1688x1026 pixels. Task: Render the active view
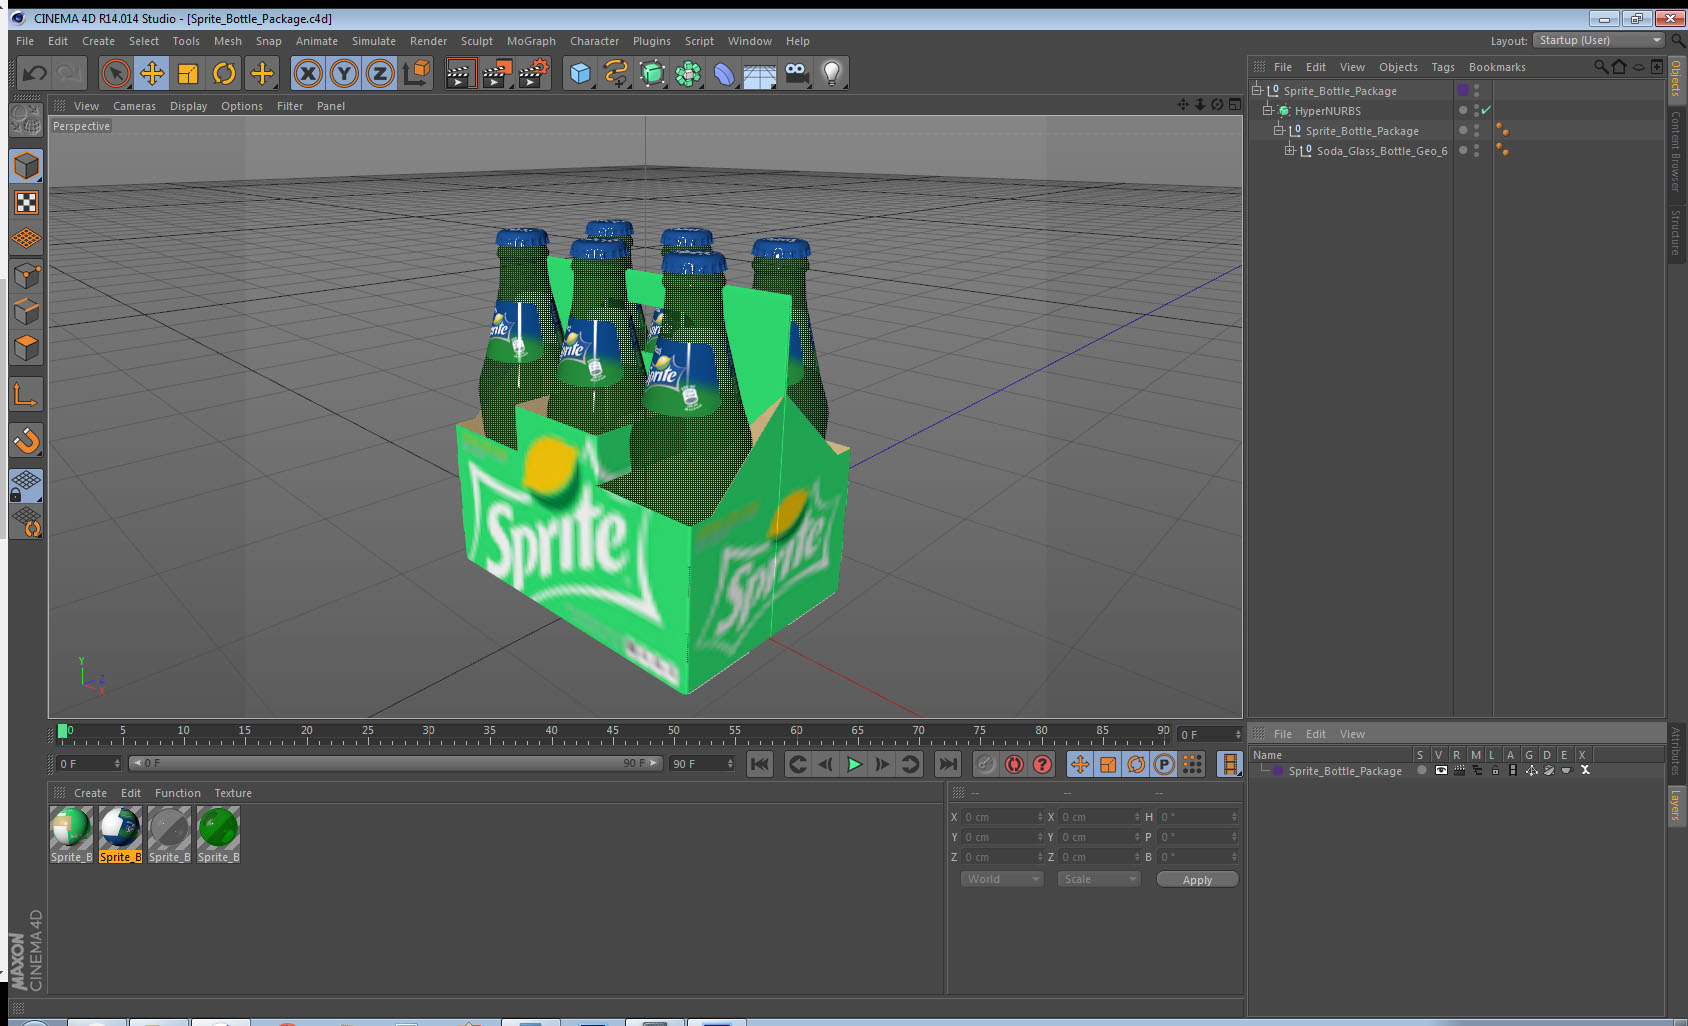click(x=459, y=73)
